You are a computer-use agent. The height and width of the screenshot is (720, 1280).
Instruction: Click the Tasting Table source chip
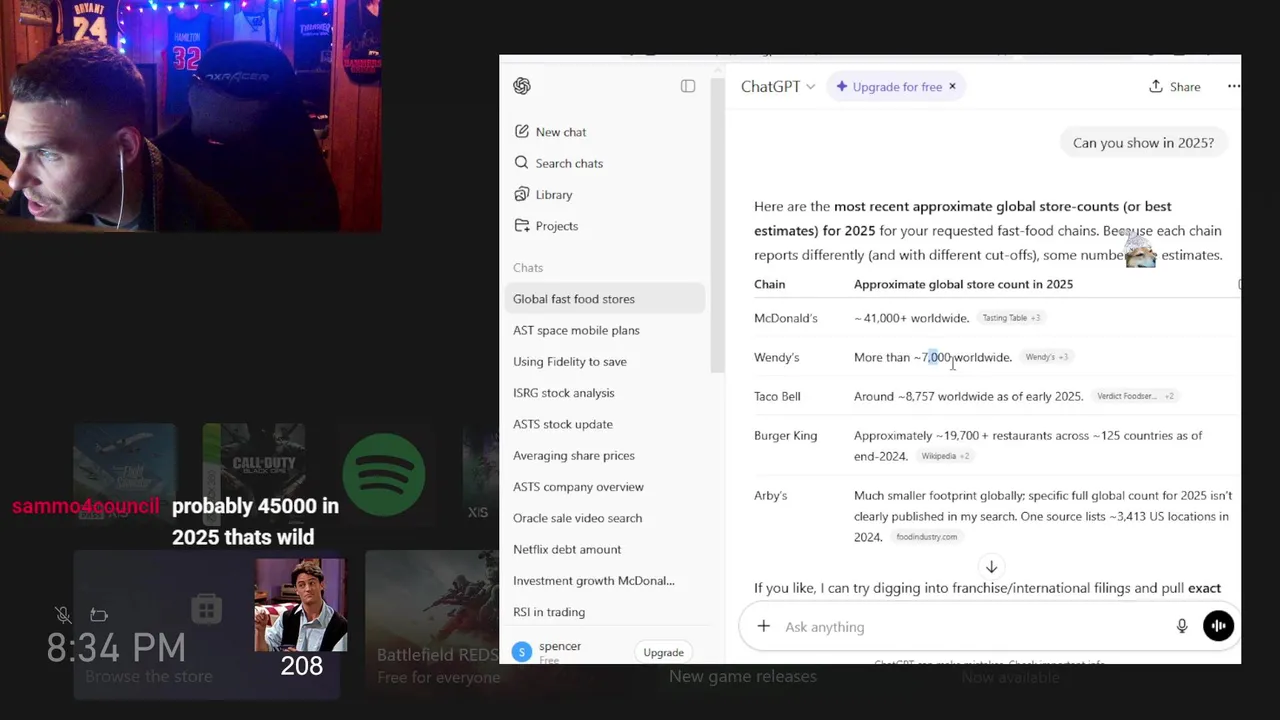[1011, 318]
